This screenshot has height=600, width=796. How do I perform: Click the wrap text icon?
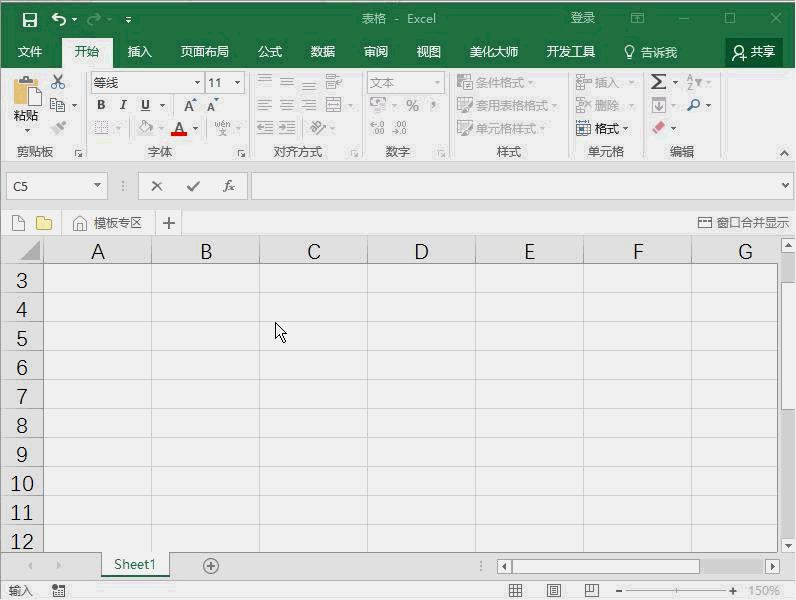coord(334,82)
